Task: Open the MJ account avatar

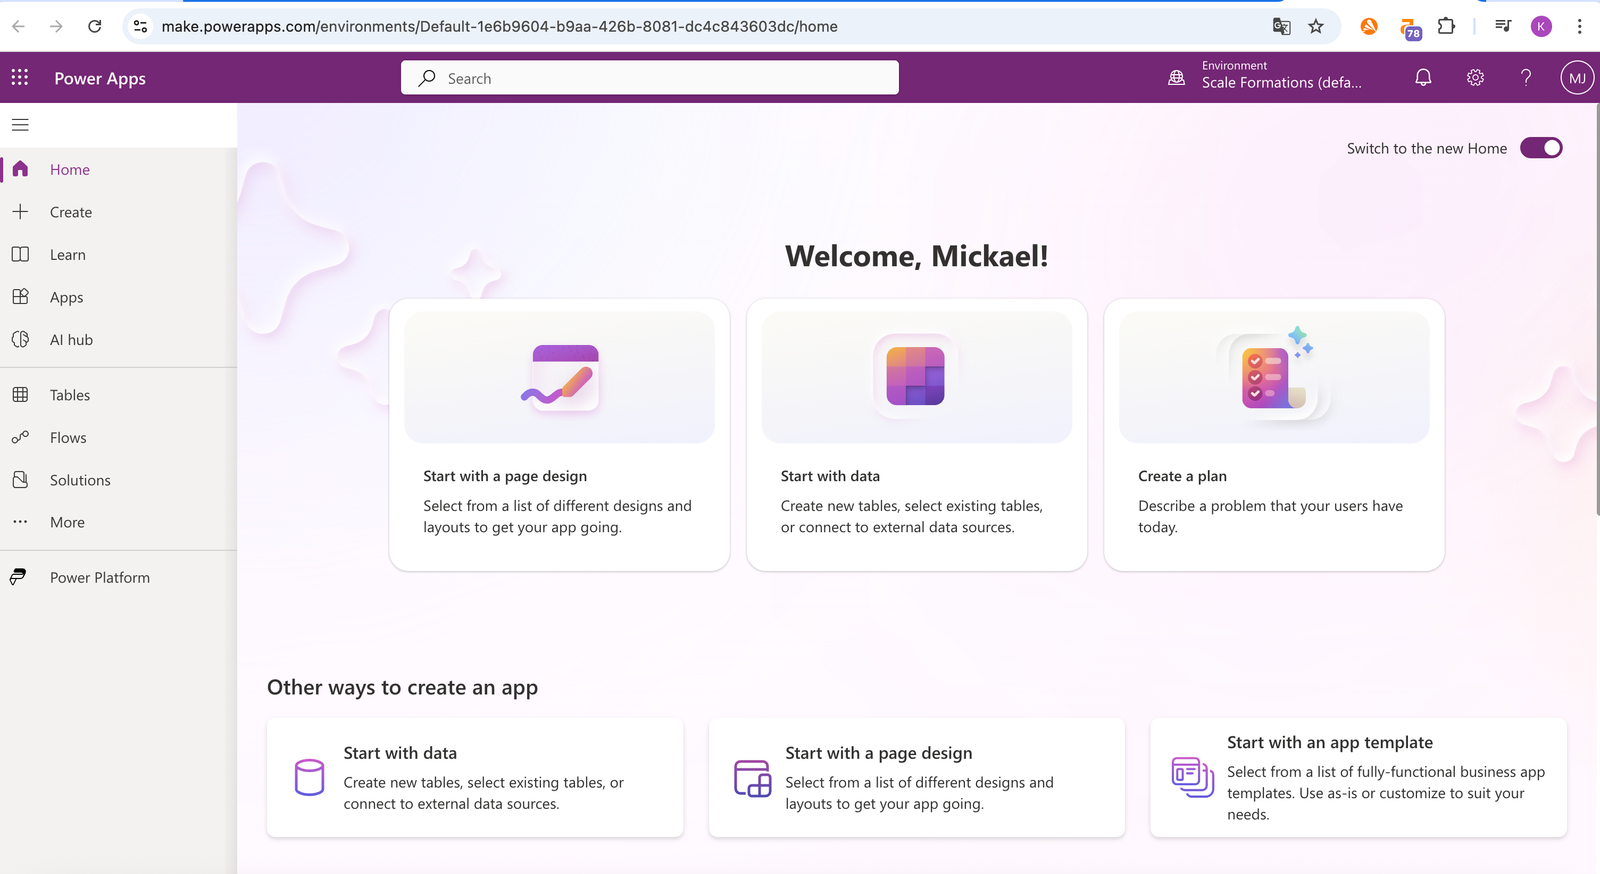Action: tap(1577, 78)
